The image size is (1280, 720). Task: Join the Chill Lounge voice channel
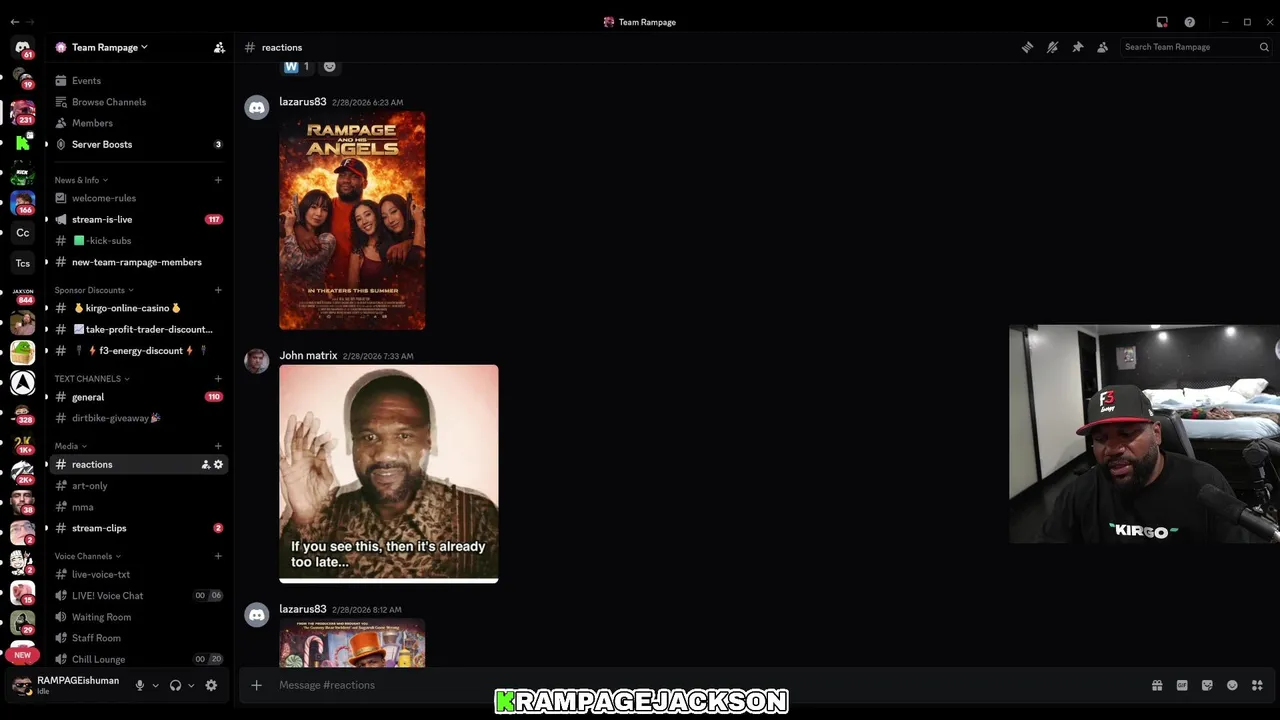coord(138,659)
